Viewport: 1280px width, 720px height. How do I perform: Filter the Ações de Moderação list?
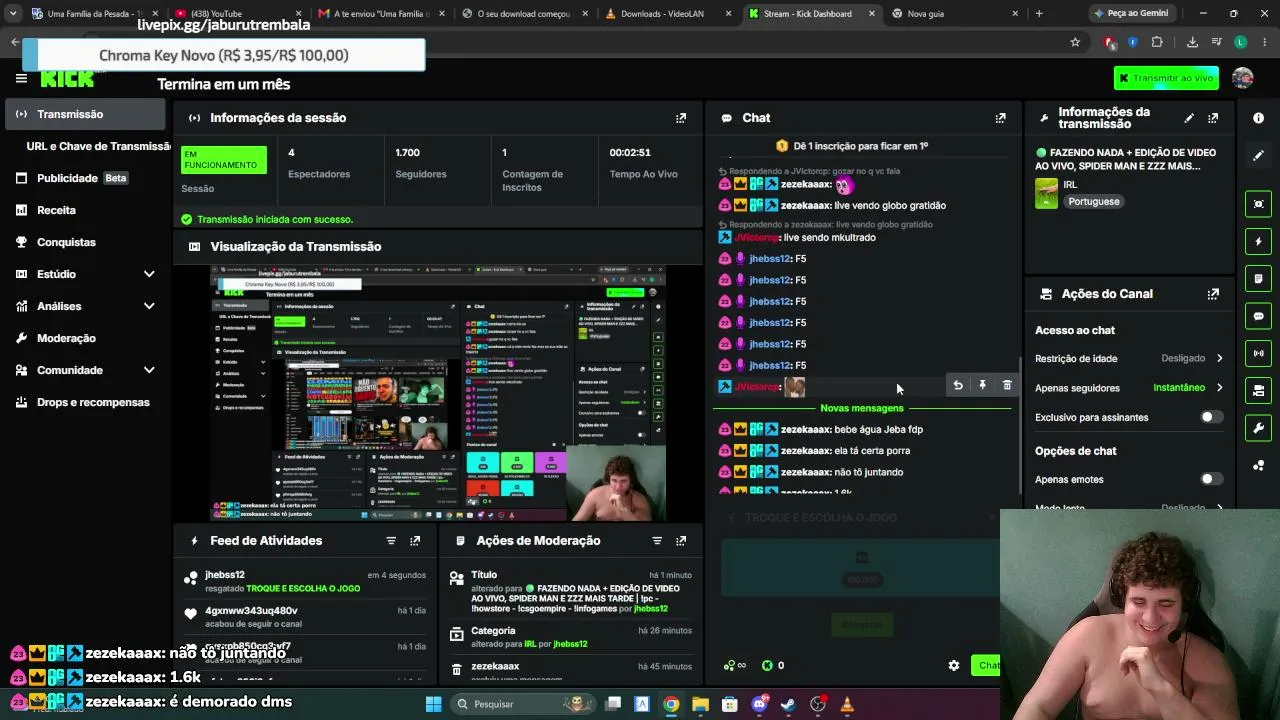(657, 541)
